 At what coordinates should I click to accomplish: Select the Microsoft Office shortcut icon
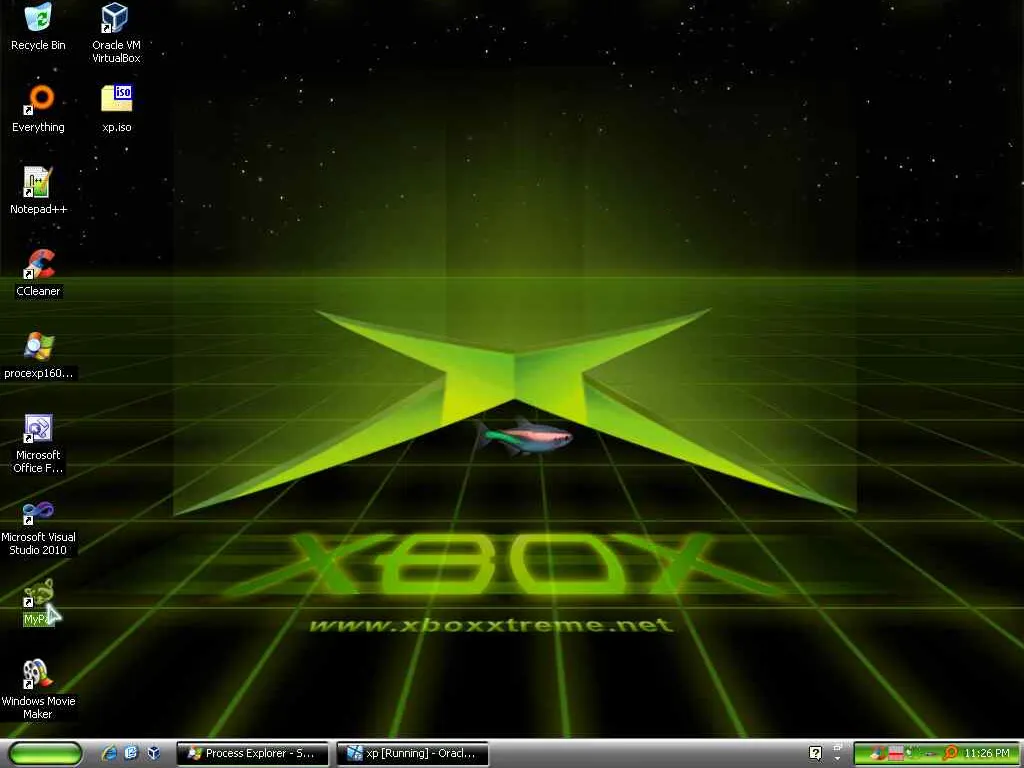click(38, 443)
